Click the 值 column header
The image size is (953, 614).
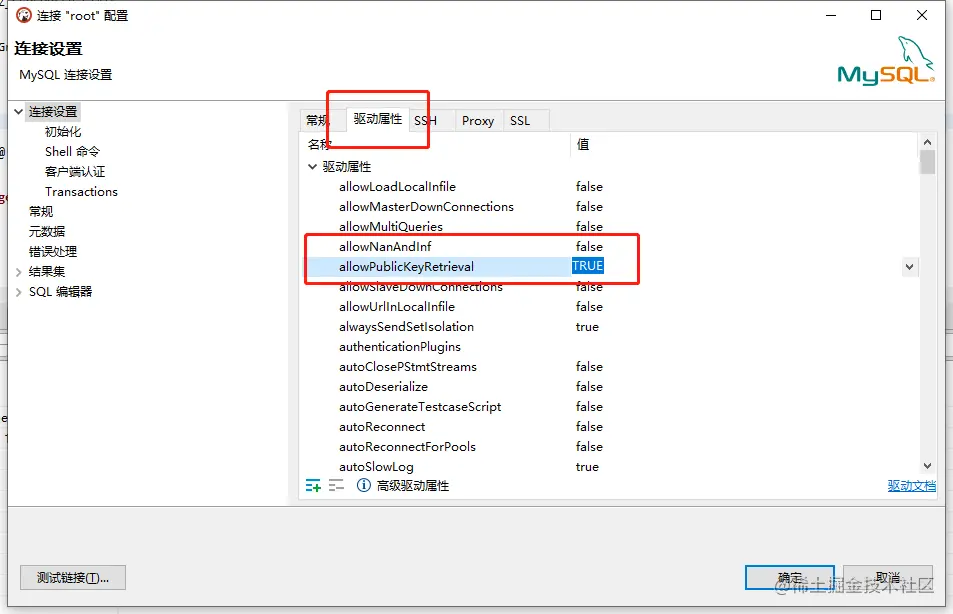point(583,144)
